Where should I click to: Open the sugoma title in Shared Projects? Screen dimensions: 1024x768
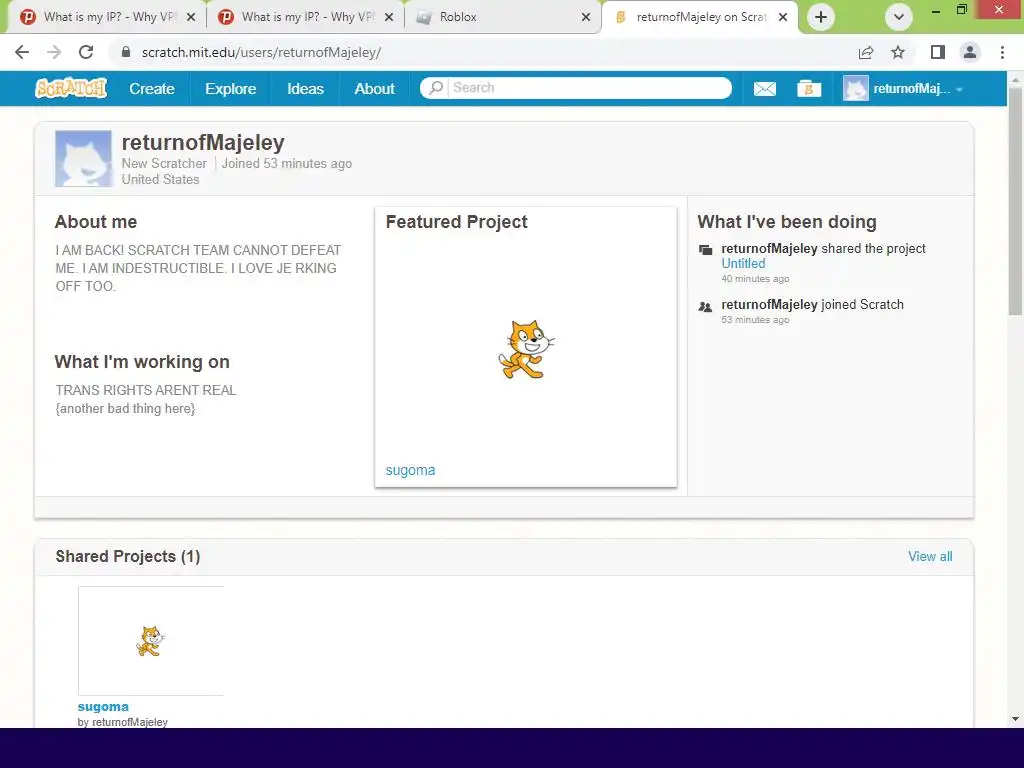(x=103, y=707)
